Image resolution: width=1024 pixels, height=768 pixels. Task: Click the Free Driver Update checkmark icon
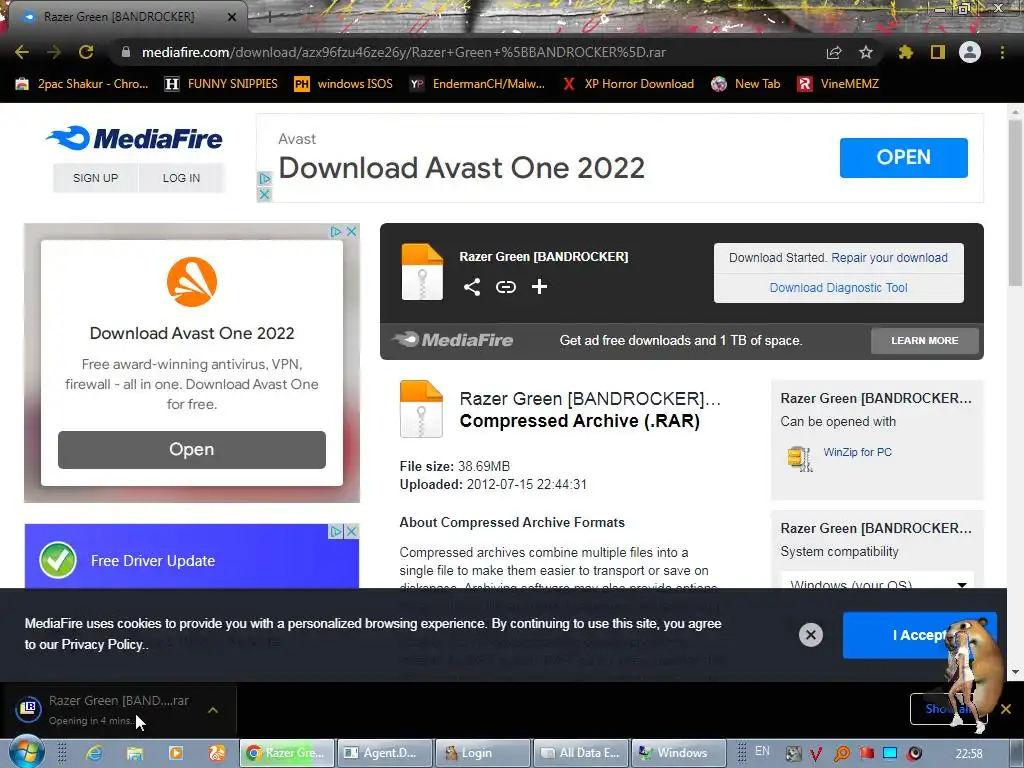coord(58,560)
